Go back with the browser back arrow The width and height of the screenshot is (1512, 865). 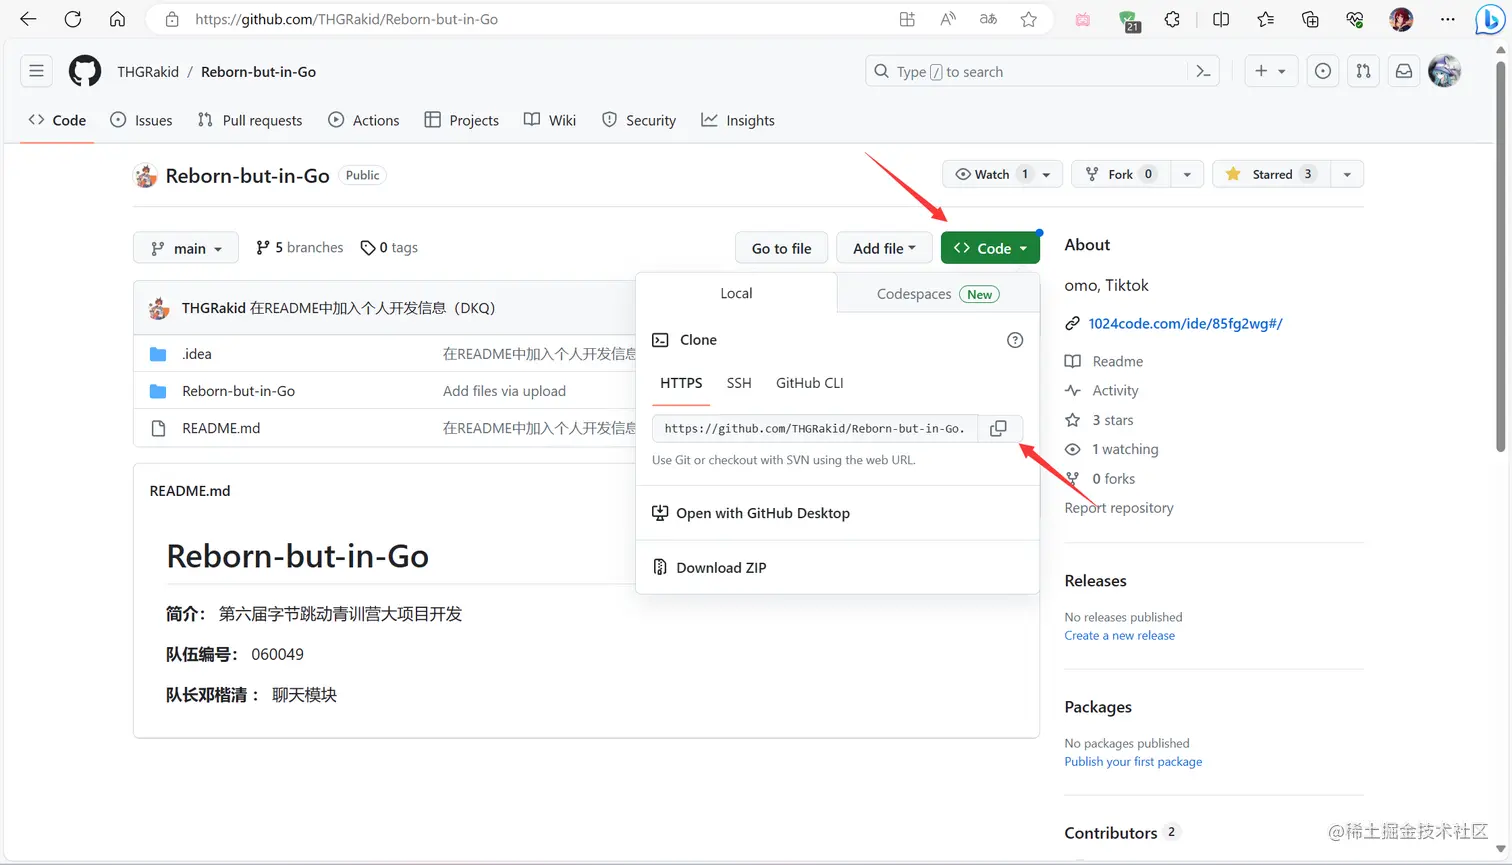(28, 19)
